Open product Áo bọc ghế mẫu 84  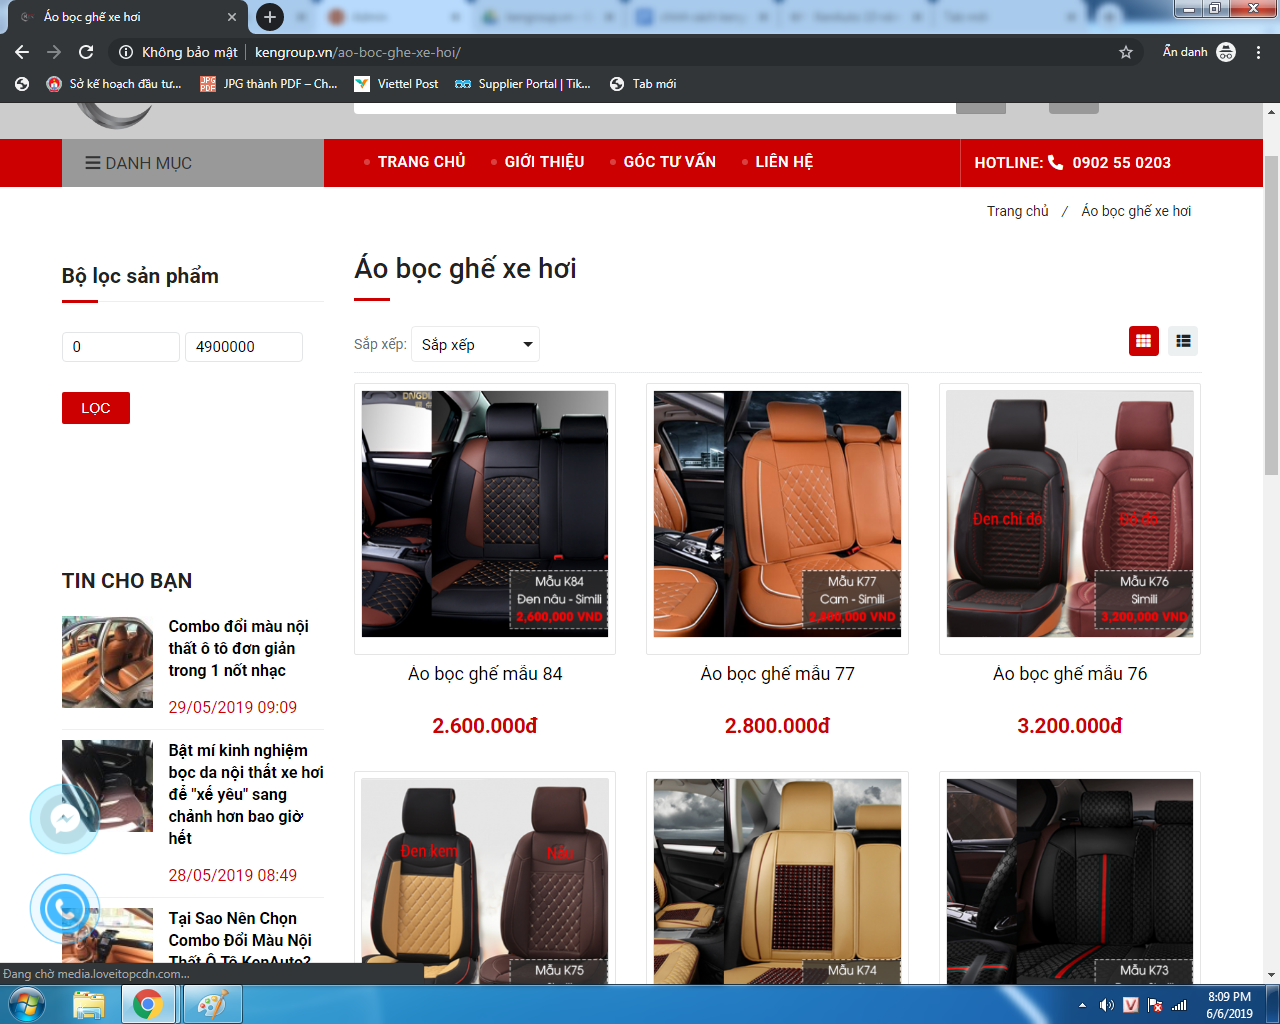pos(485,674)
